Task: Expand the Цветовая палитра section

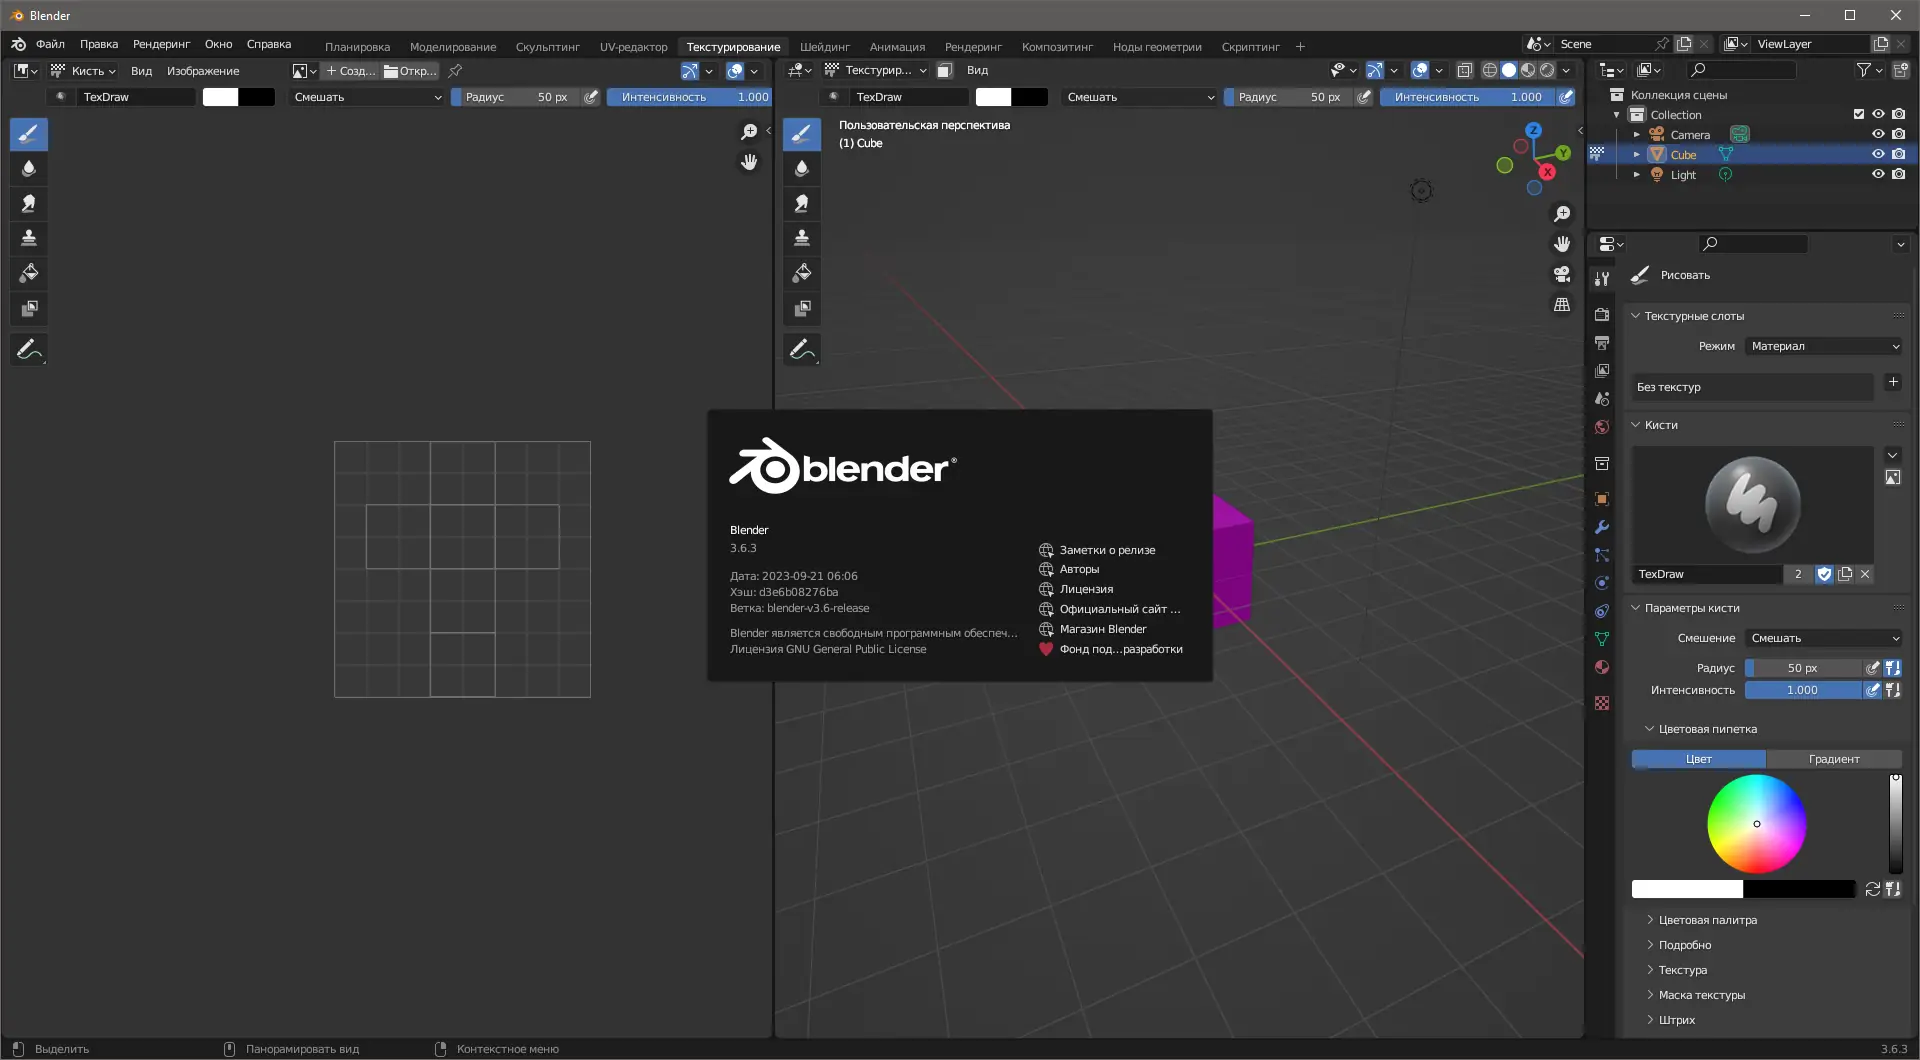Action: [x=1707, y=920]
